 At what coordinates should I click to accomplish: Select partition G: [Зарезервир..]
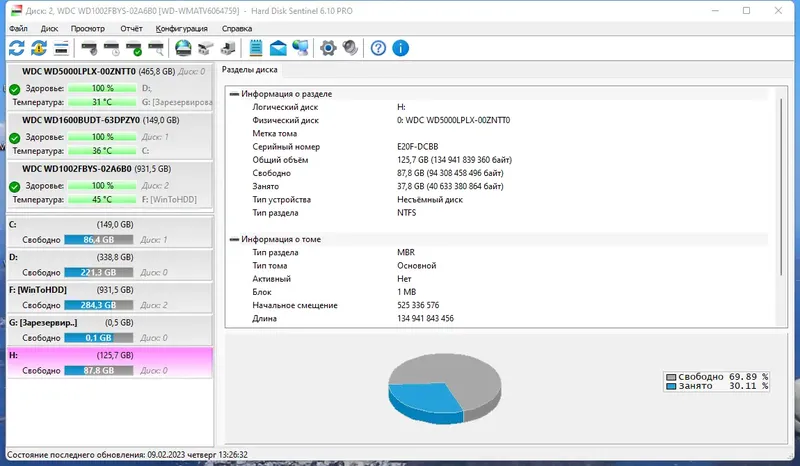[x=110, y=330]
